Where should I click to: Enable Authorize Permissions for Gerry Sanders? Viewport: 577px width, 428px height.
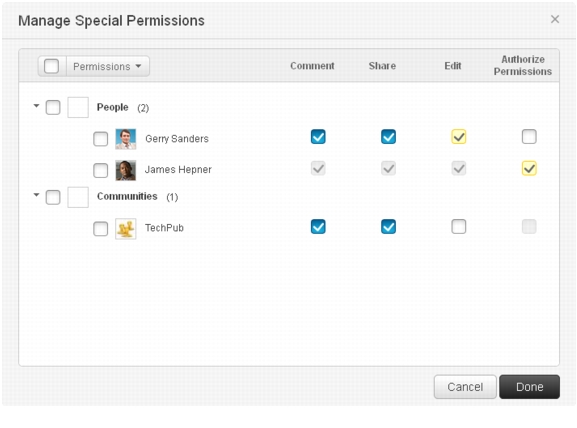pos(529,137)
